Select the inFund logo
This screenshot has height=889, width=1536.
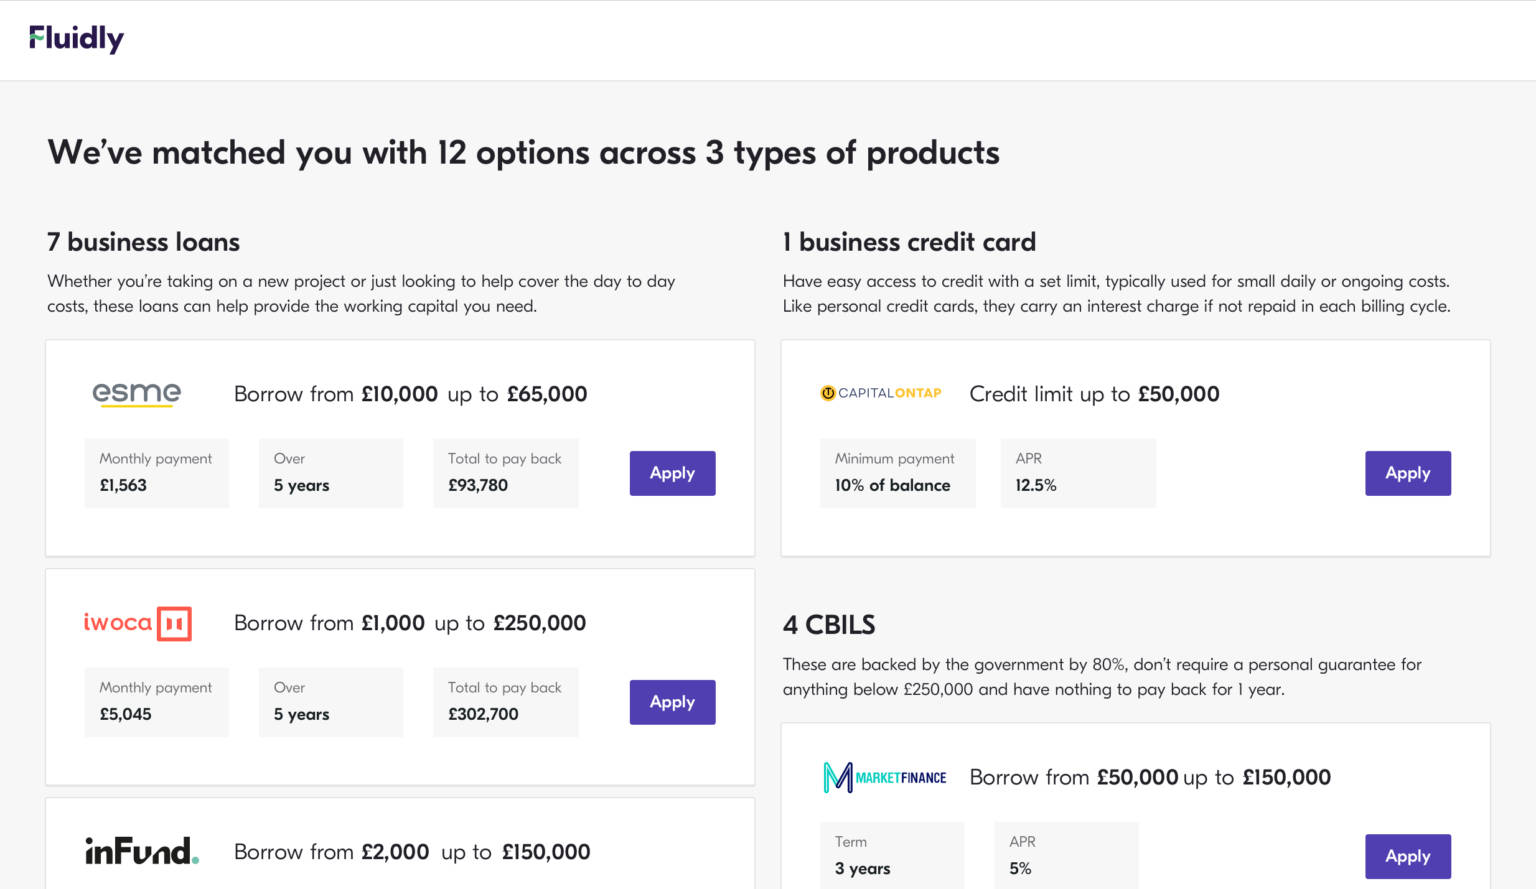[x=141, y=850]
